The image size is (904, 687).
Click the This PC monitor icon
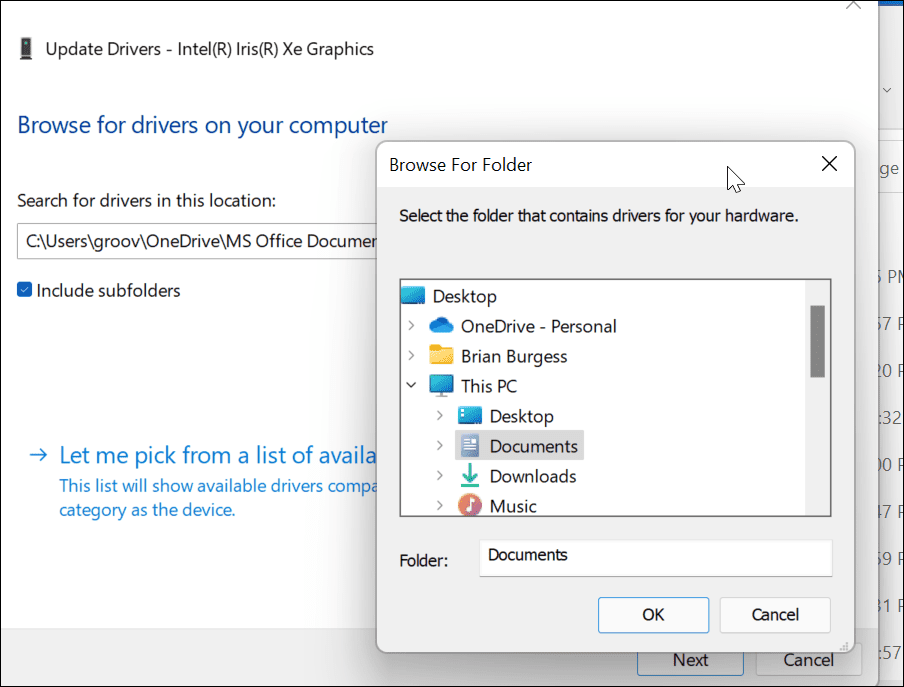click(441, 386)
